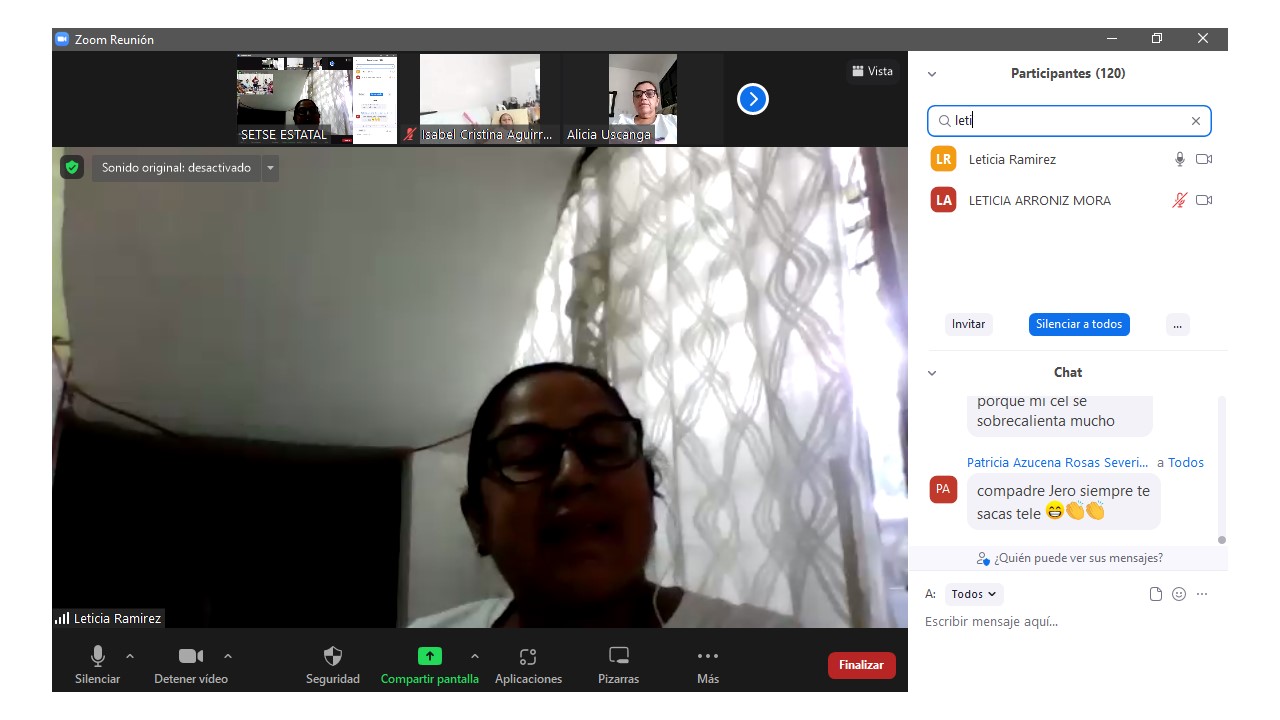This screenshot has width=1280, height=720.
Task: Show next video thumbnails with arrow
Action: click(x=752, y=99)
